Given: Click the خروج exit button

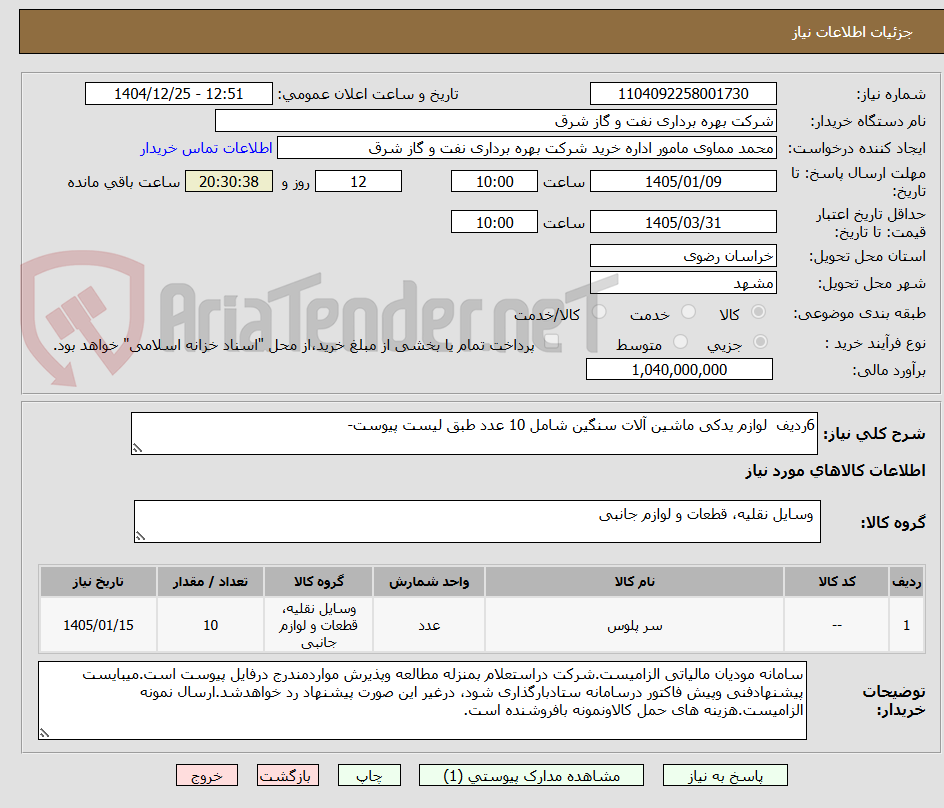Looking at the screenshot, I should (206, 775).
